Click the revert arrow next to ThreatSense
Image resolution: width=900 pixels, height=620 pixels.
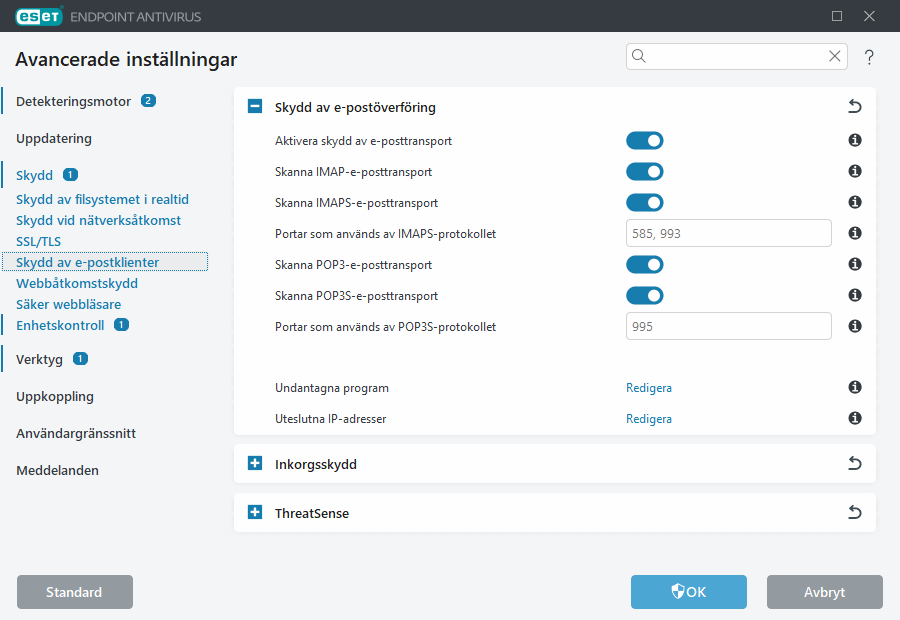click(x=854, y=511)
